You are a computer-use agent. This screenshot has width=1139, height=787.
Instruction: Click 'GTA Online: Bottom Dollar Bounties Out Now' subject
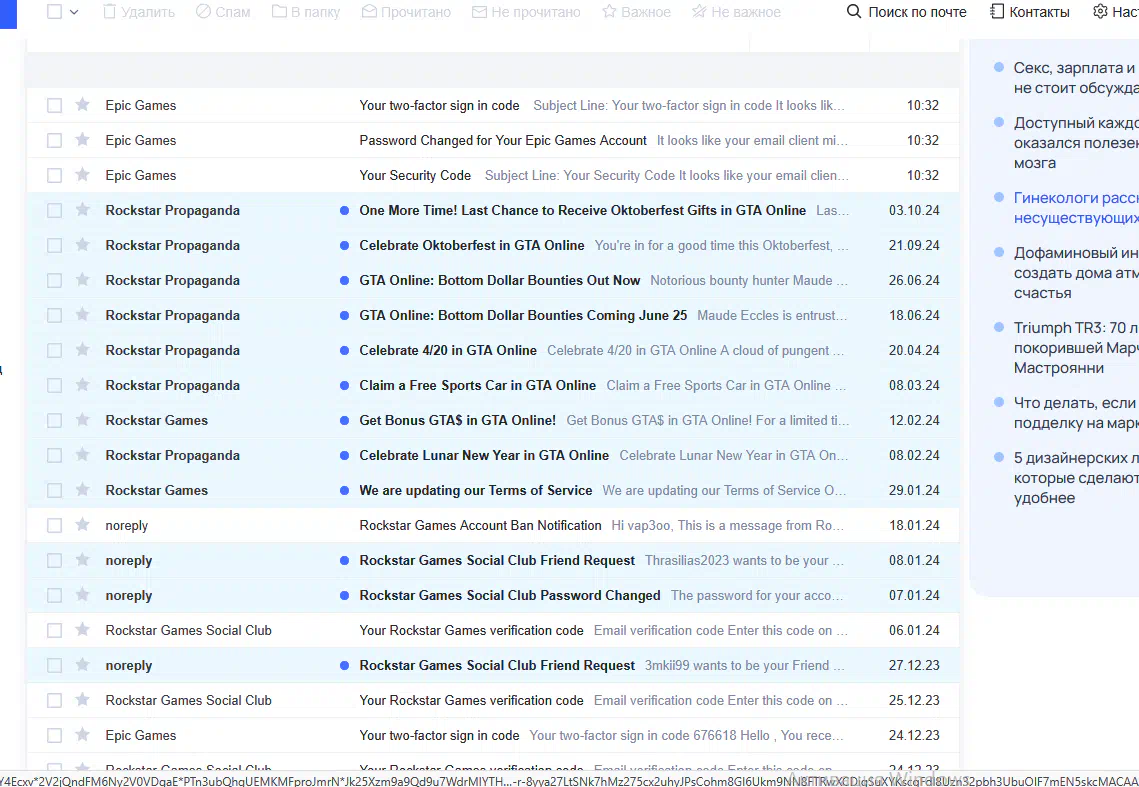click(500, 281)
